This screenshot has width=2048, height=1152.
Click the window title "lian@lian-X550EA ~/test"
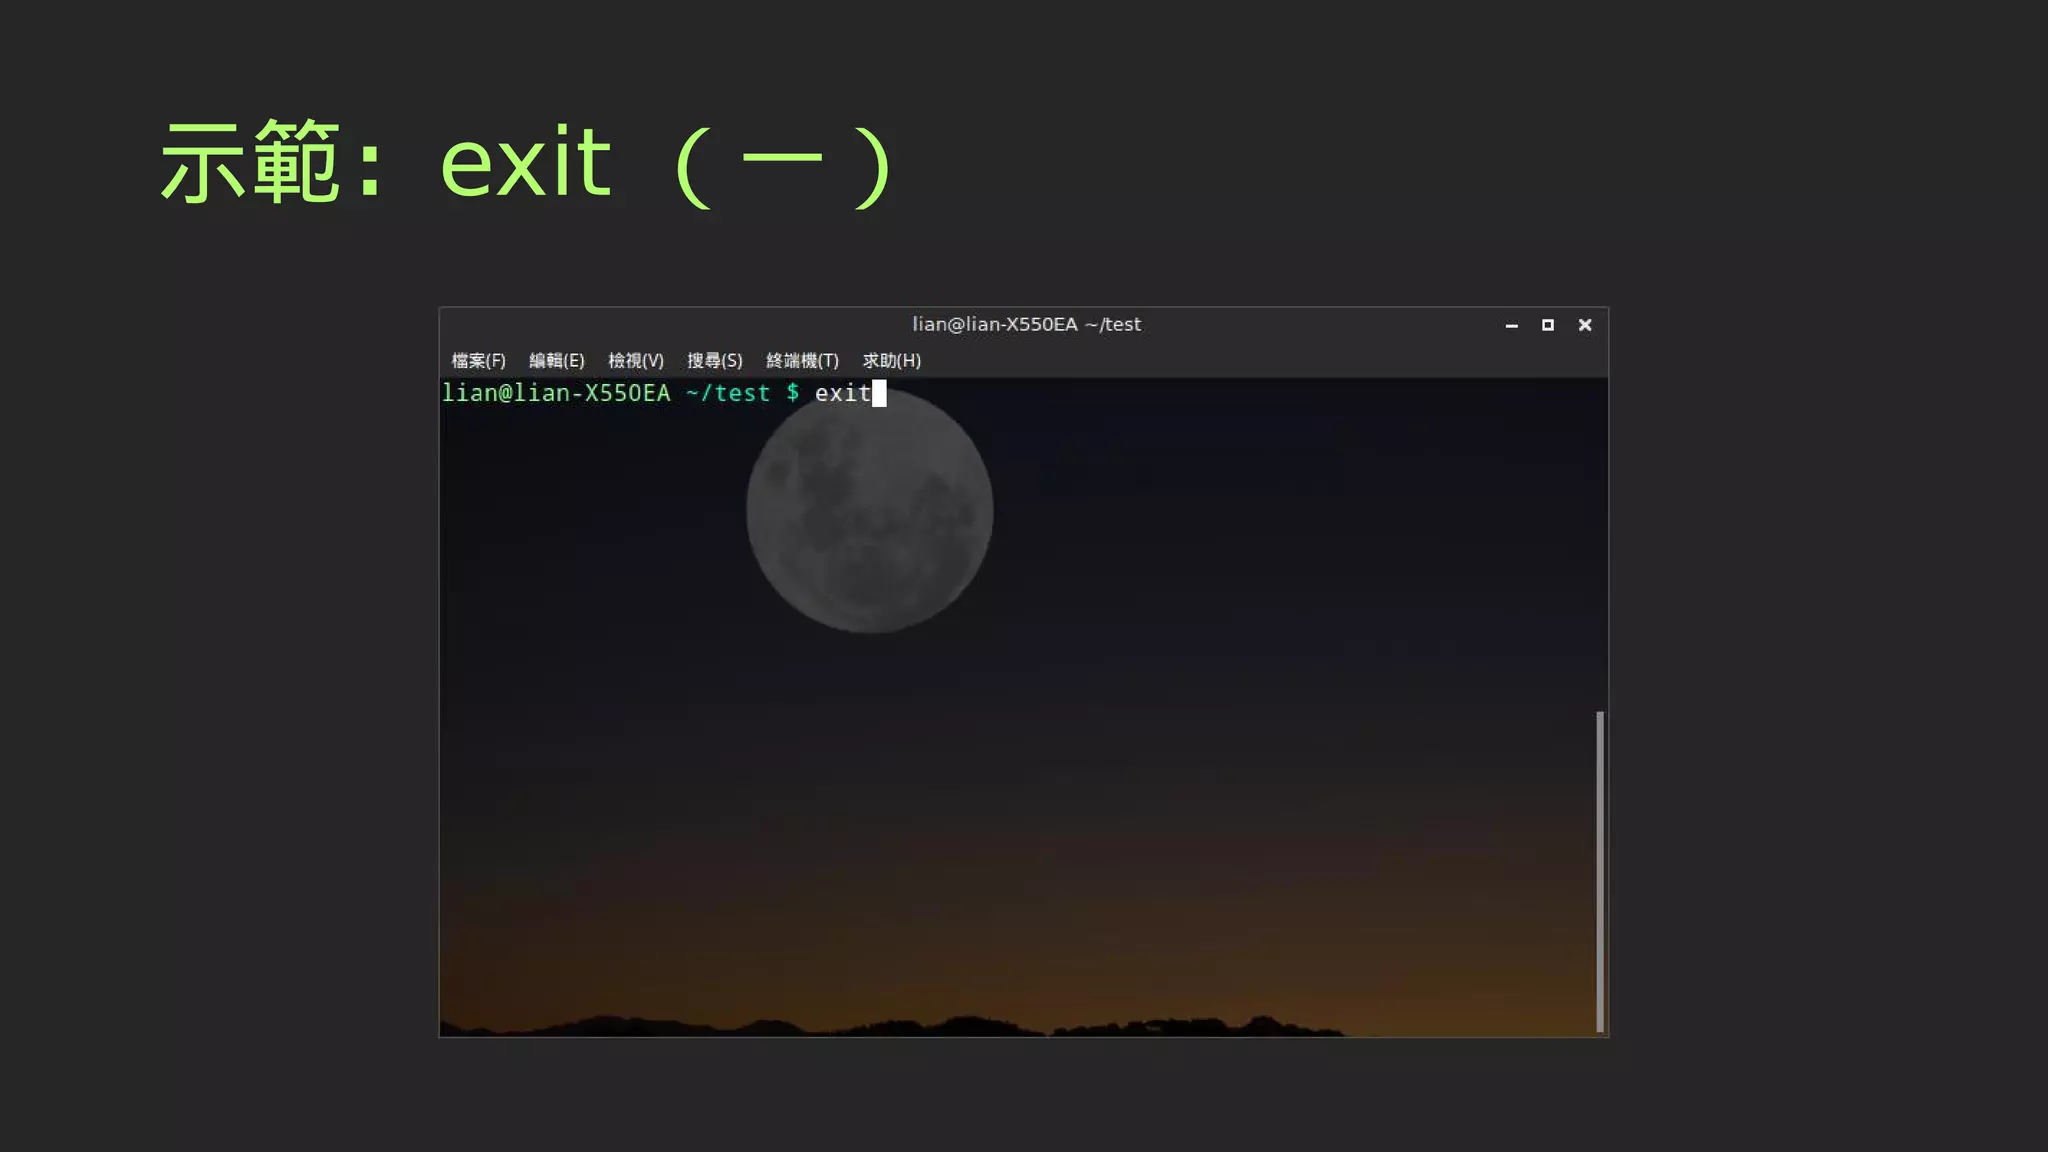pos(1026,325)
